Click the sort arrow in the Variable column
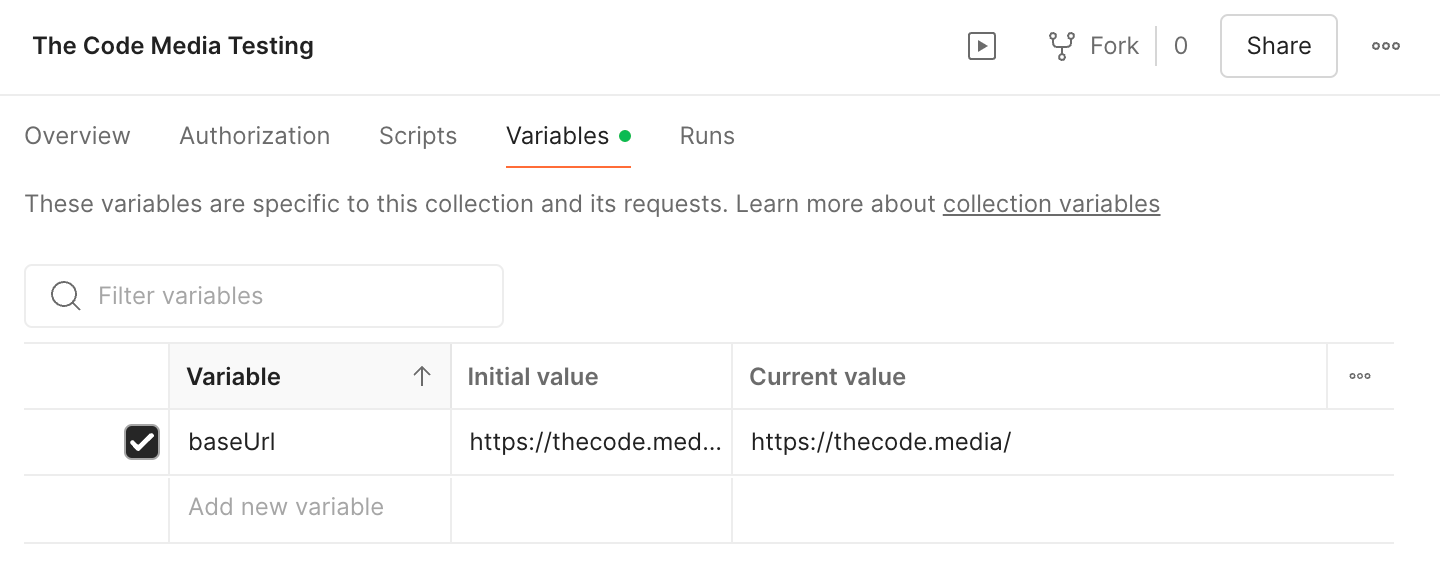 tap(422, 377)
